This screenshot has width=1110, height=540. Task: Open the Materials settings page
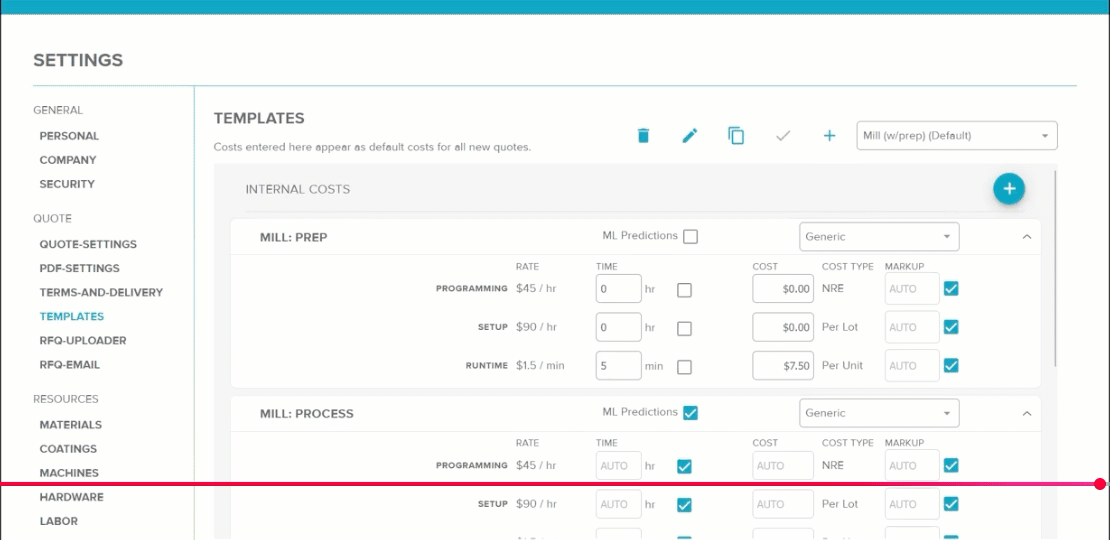[70, 425]
